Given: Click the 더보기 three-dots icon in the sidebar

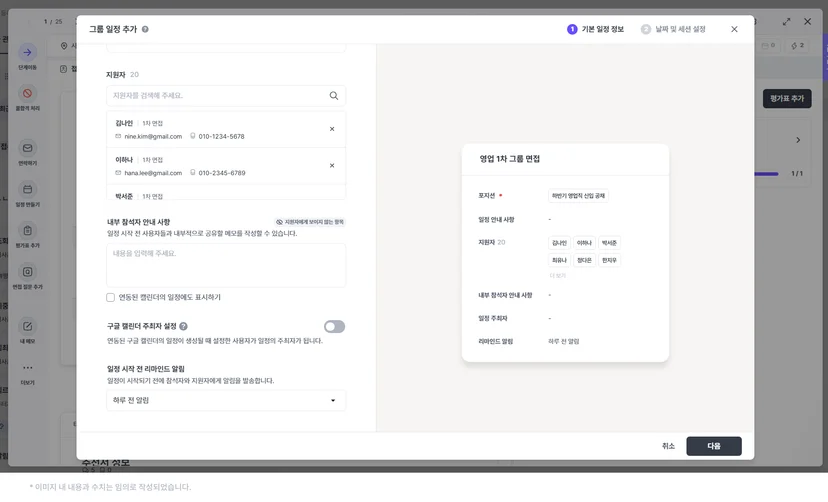Looking at the screenshot, I should point(27,367).
